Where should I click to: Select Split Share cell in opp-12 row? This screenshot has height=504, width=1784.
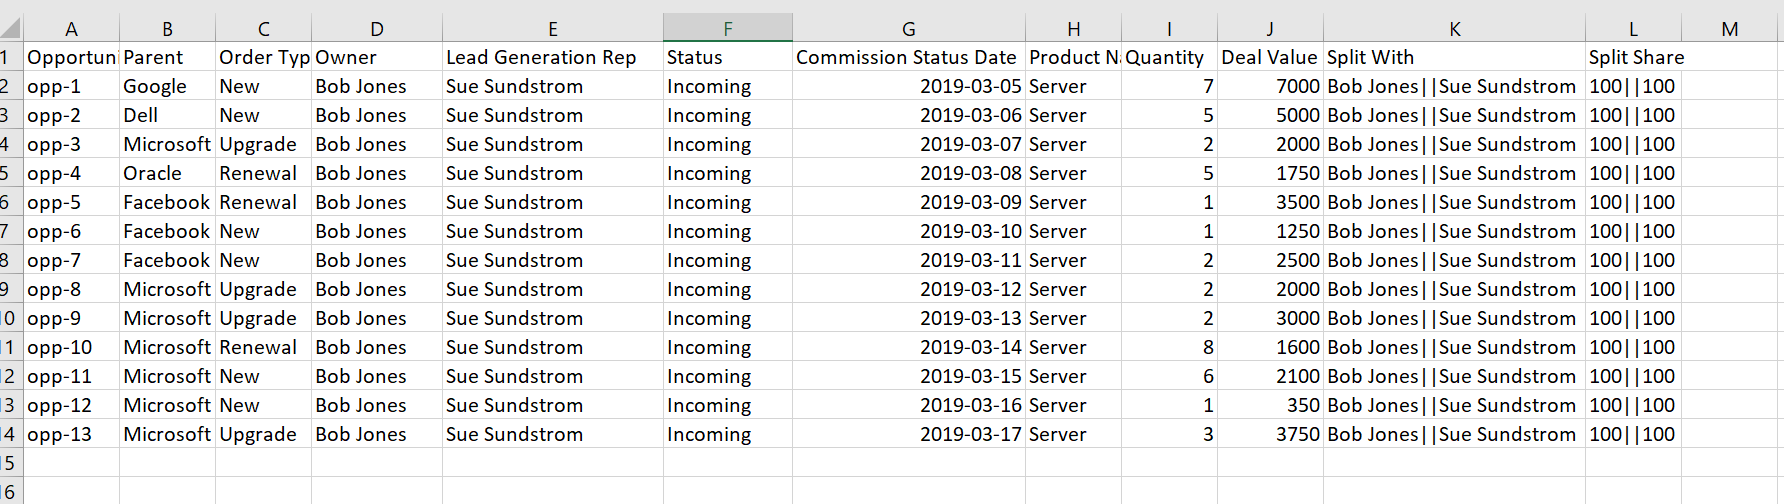coord(1633,405)
